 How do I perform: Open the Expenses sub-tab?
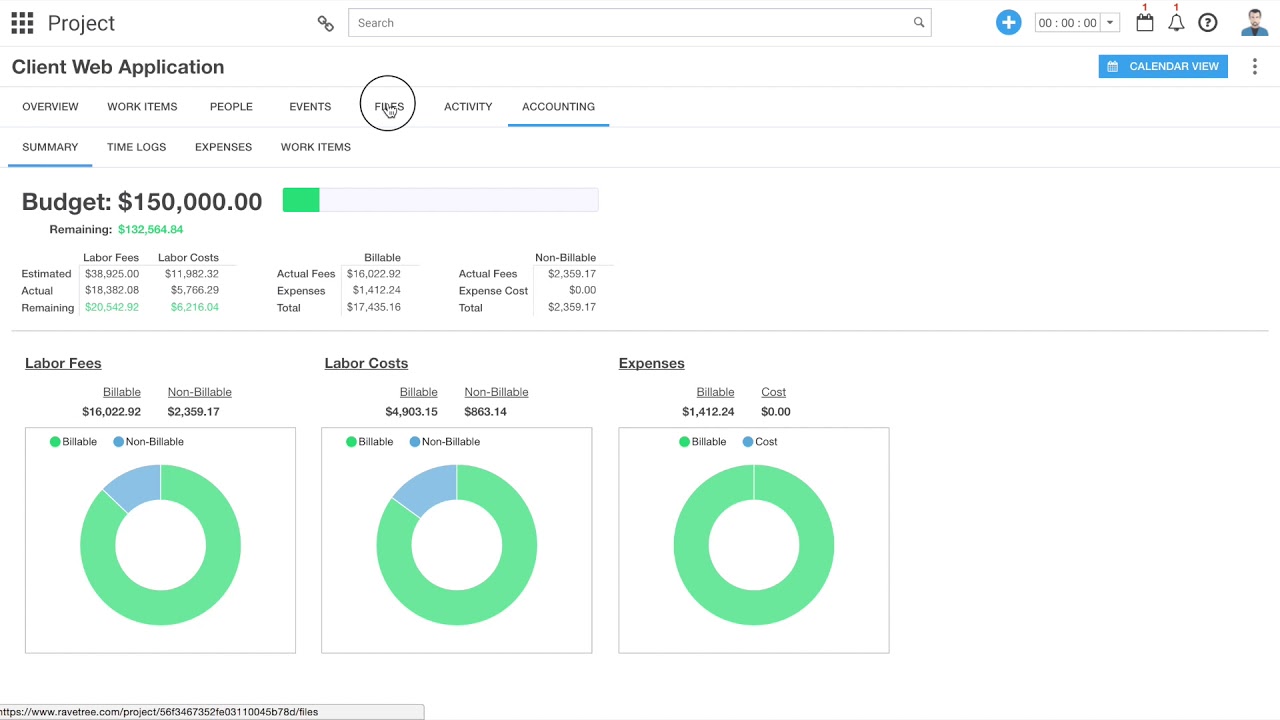pos(223,147)
